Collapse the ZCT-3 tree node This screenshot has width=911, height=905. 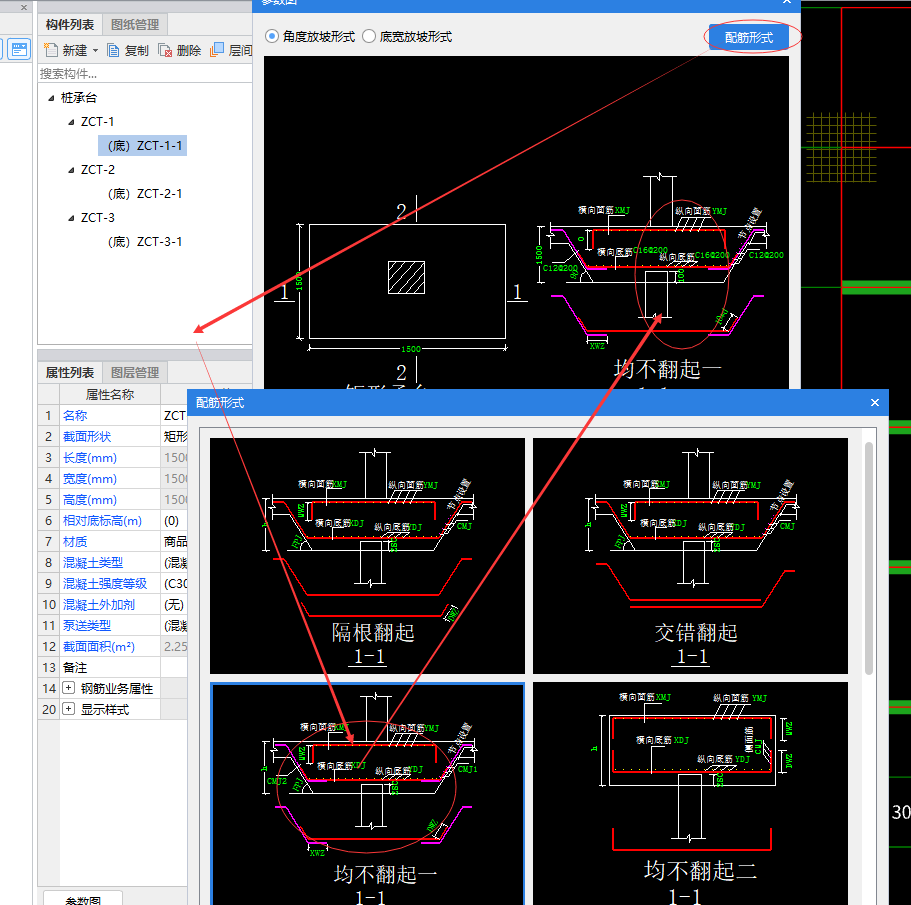tap(71, 218)
